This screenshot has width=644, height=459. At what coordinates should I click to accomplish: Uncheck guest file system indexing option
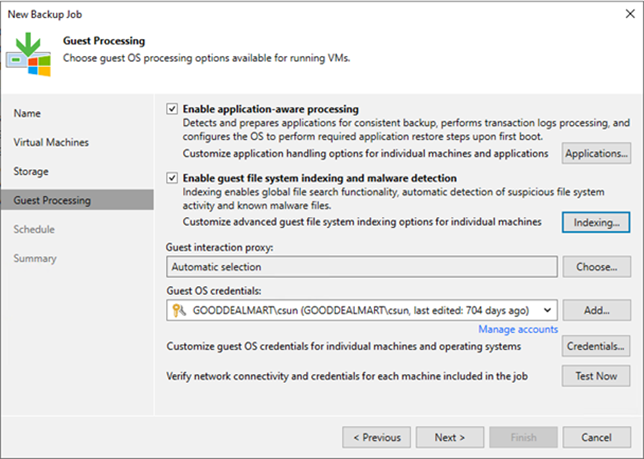coord(173,178)
